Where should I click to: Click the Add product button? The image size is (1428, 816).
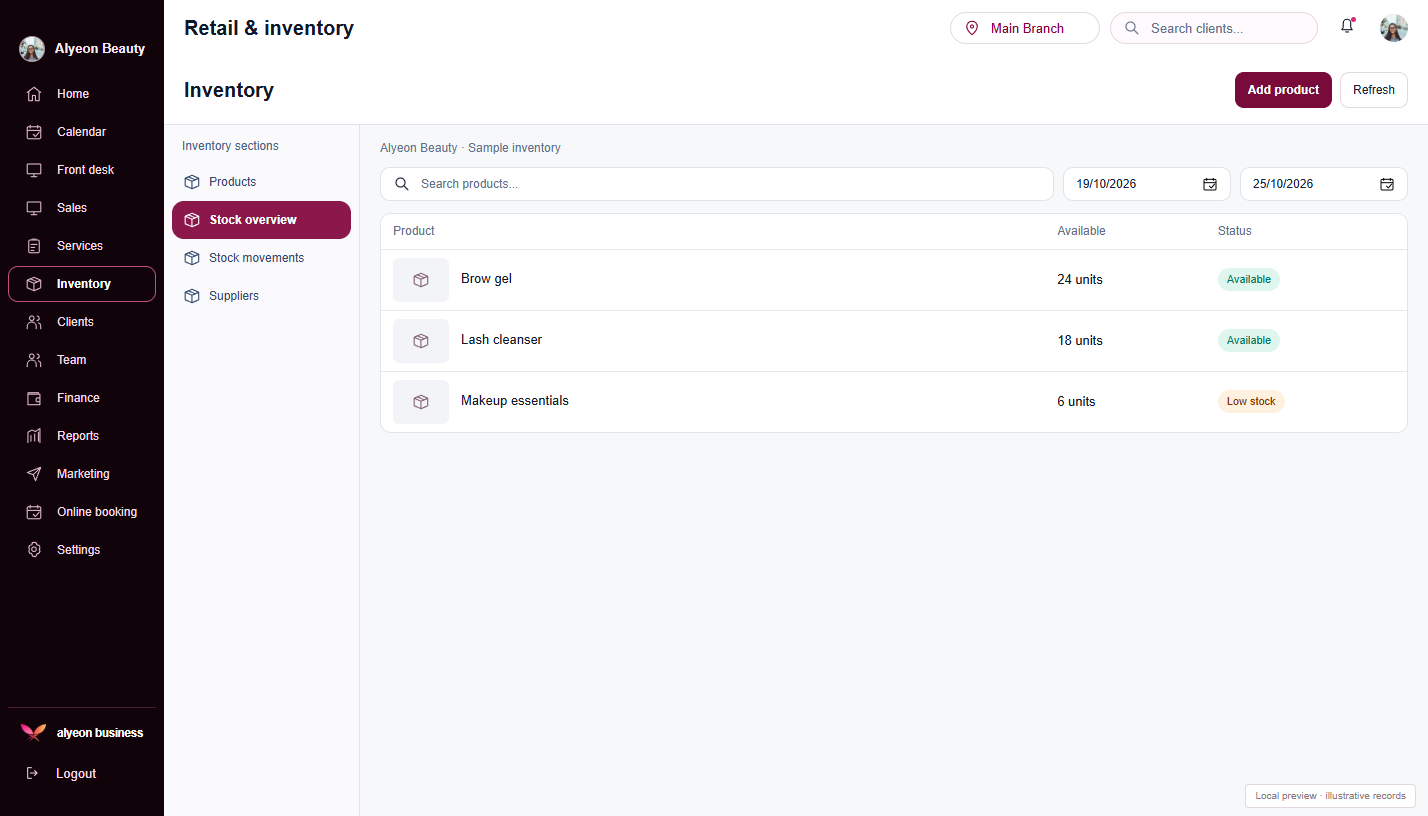point(1283,90)
